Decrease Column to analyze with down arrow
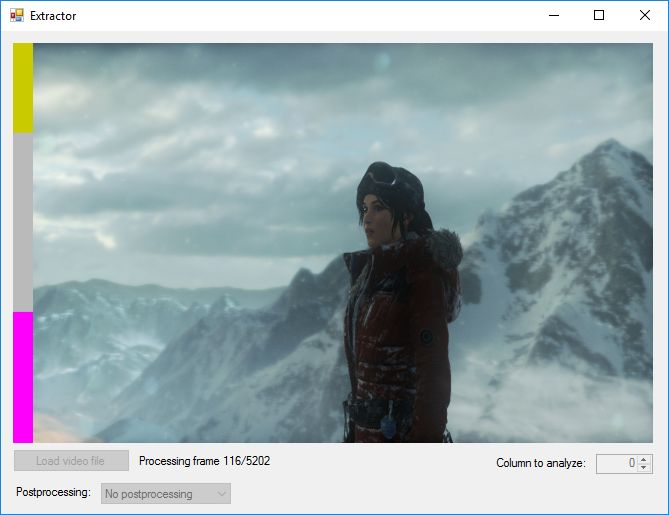This screenshot has width=669, height=515. (x=643, y=468)
